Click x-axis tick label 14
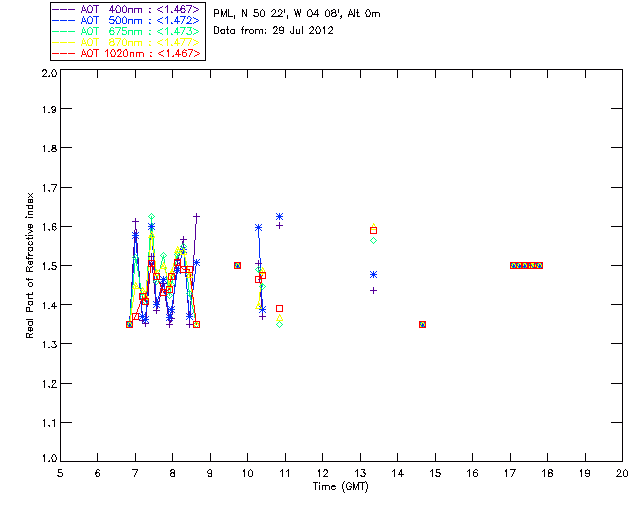This screenshot has height=512, width=640. pos(398,473)
